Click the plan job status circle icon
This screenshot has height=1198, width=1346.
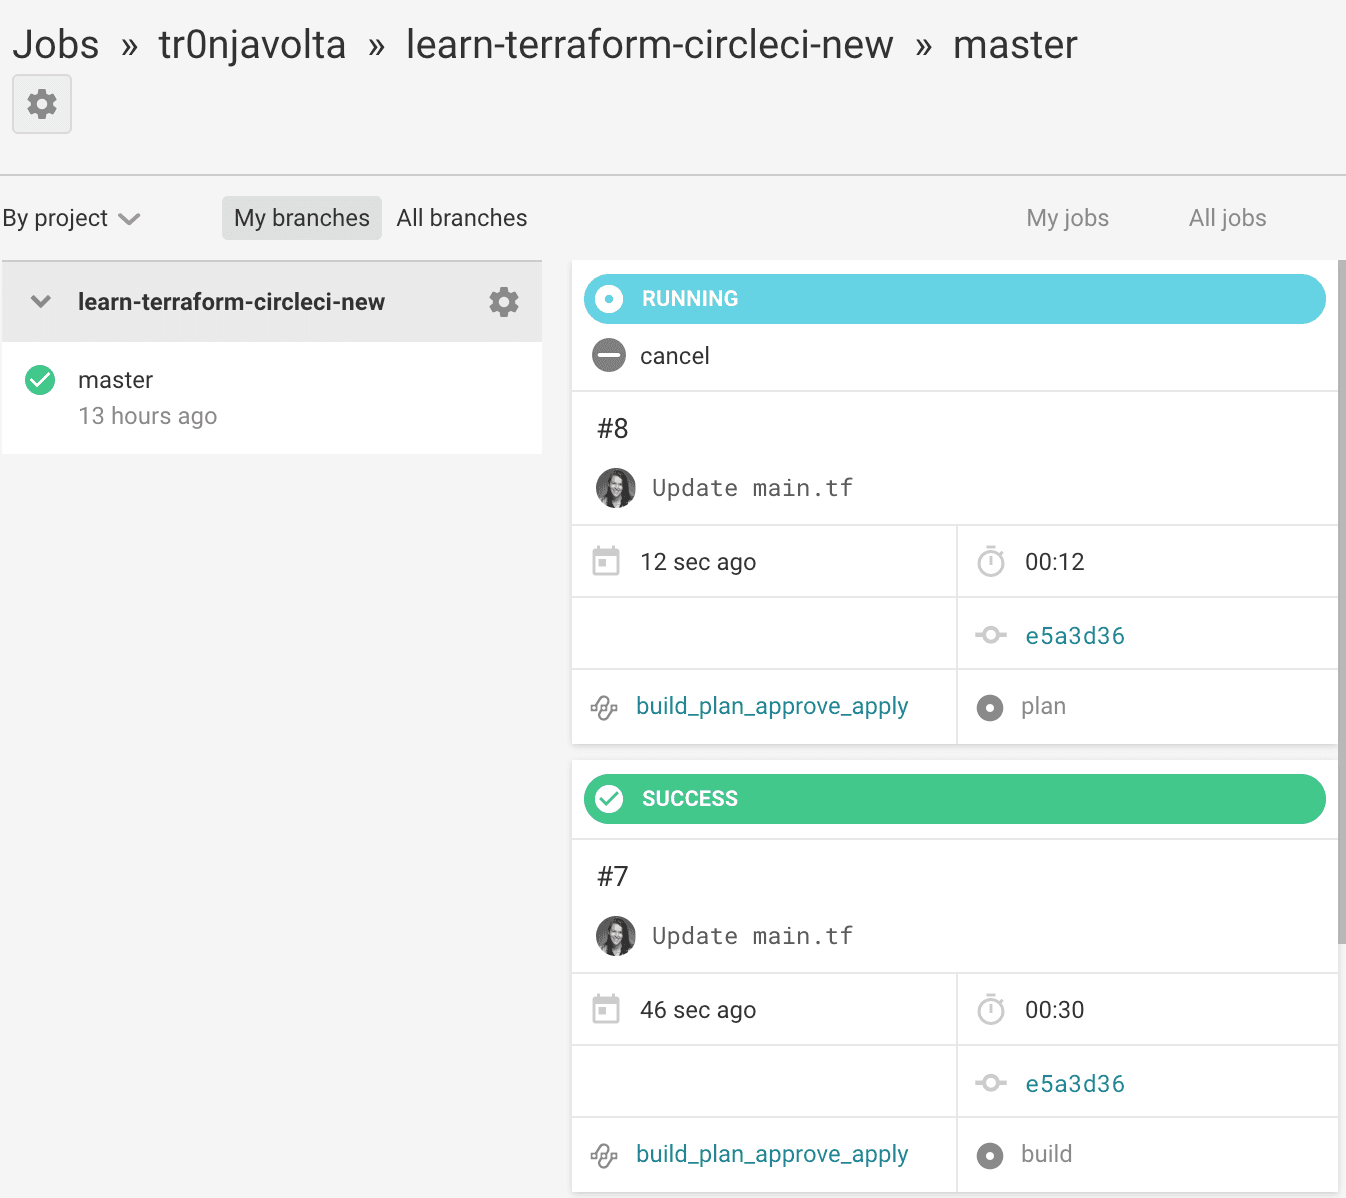(989, 707)
